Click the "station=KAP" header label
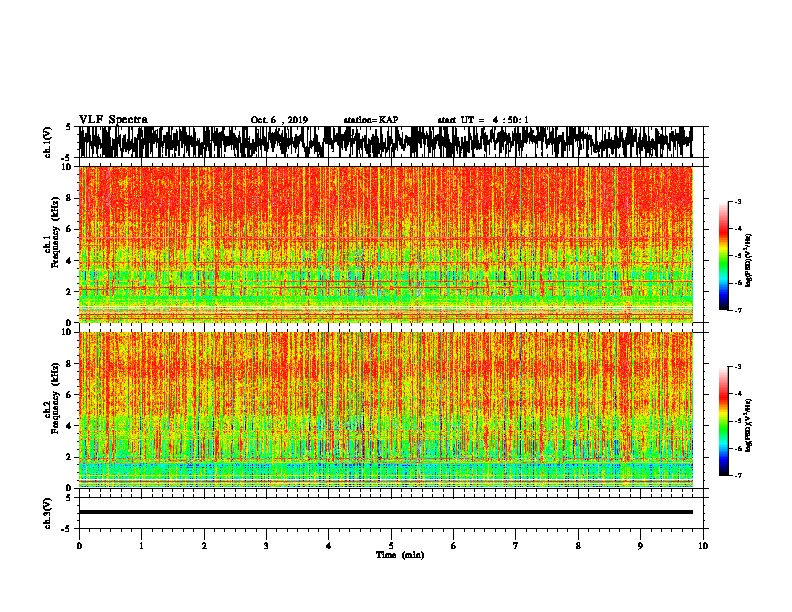792x612 pixels. tap(371, 120)
